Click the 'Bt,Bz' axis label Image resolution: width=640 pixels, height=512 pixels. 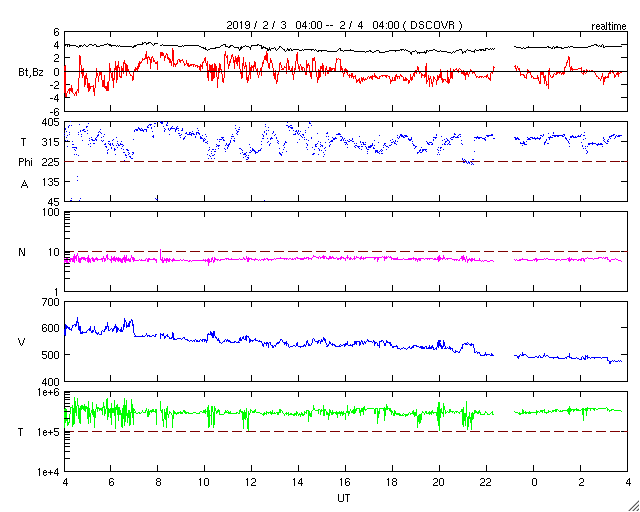31,74
